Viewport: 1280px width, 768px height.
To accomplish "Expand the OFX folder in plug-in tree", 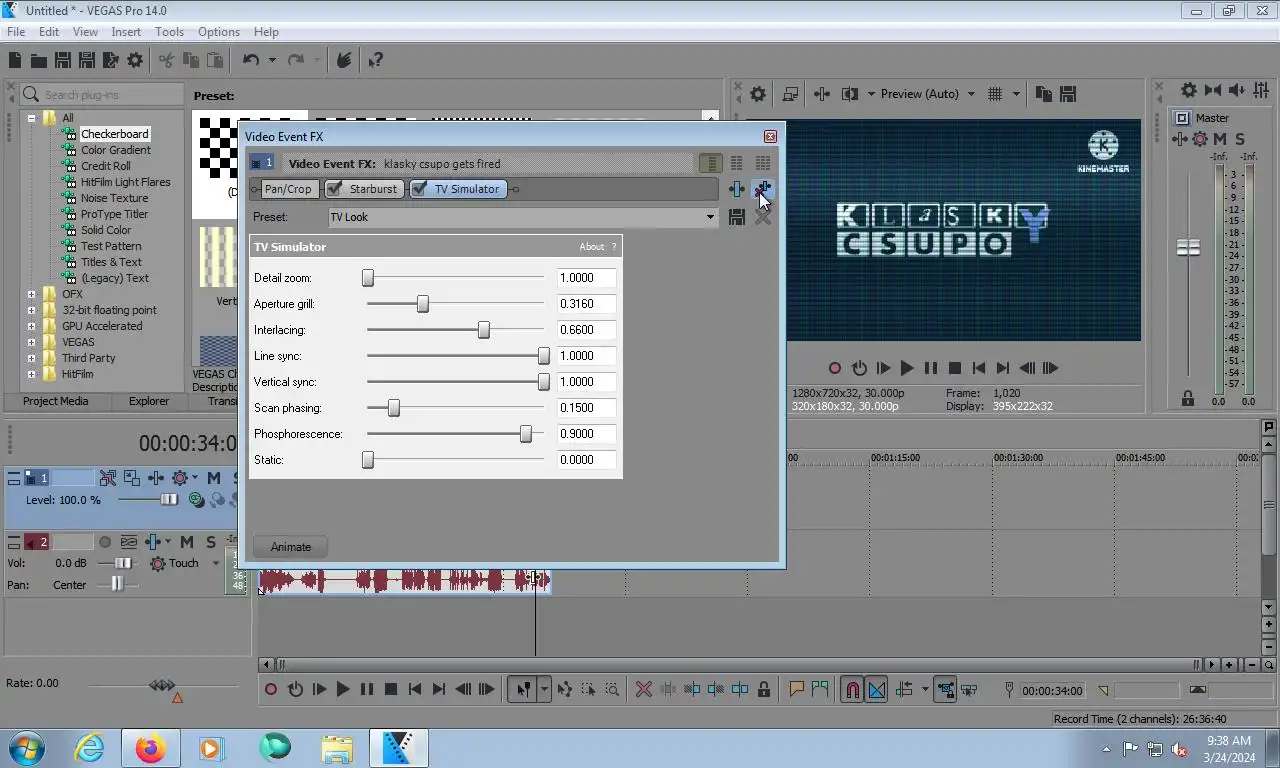I will pos(31,294).
